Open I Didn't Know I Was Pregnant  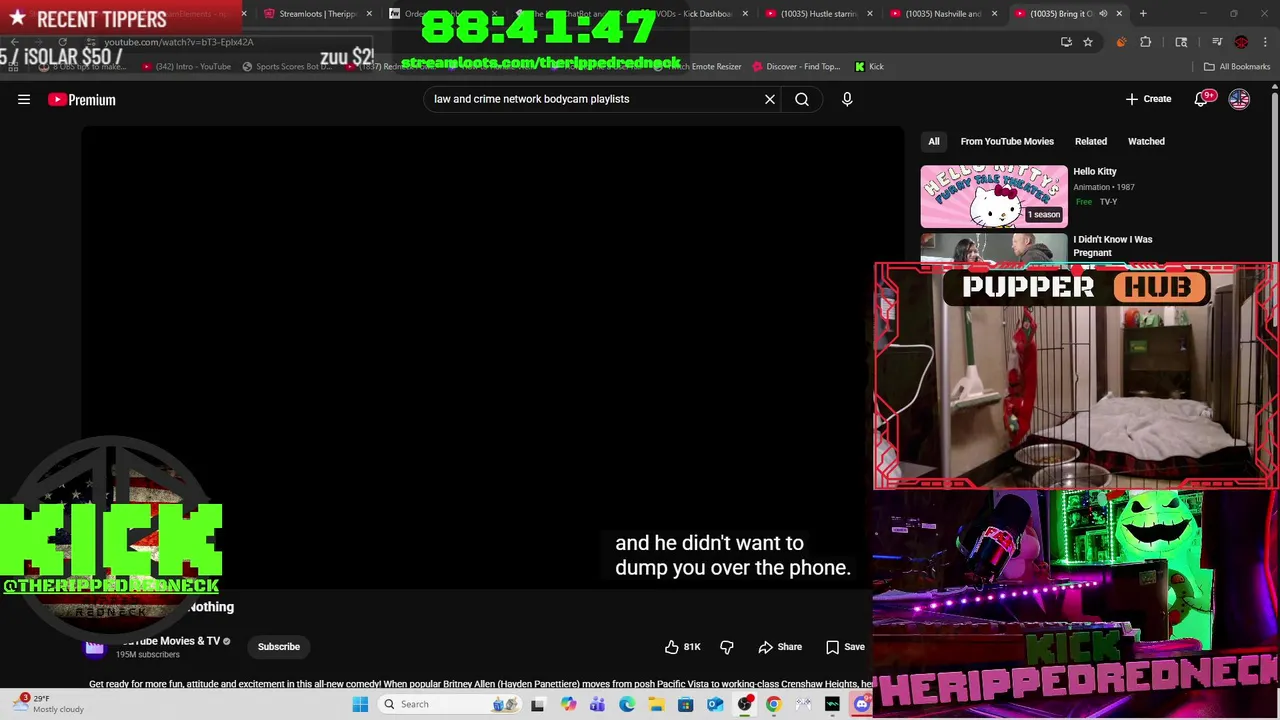pos(1113,246)
